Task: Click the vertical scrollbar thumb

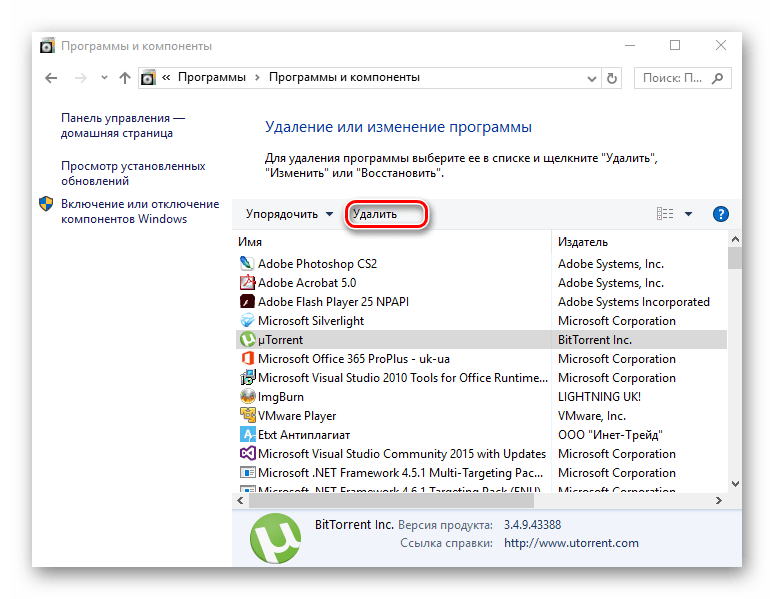Action: (735, 258)
